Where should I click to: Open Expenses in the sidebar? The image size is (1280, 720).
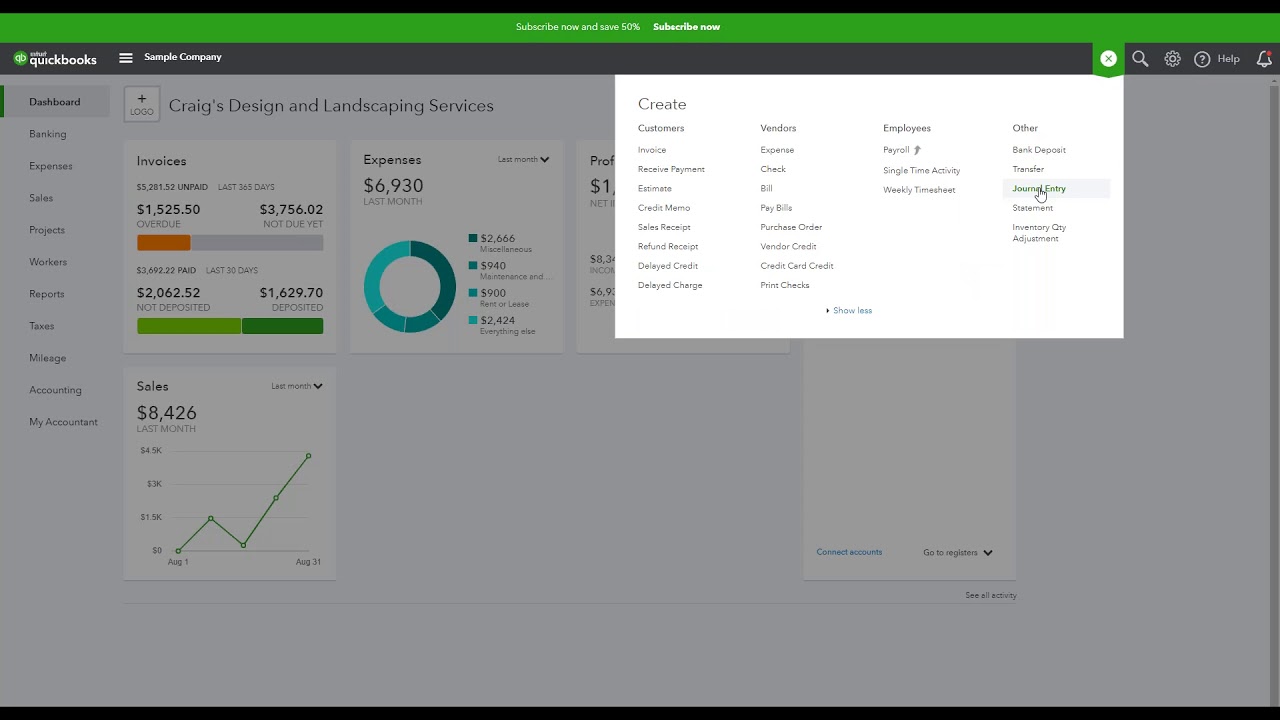coord(51,166)
